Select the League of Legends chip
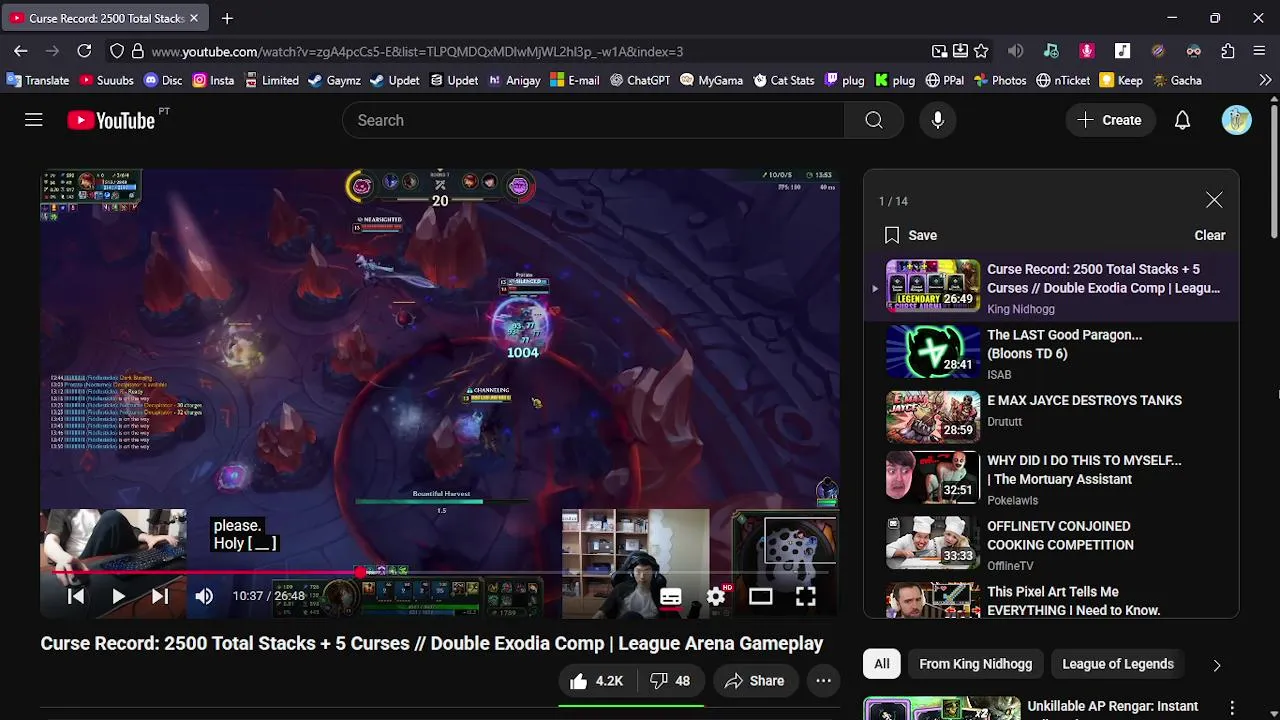Viewport: 1280px width, 720px height. coord(1118,664)
